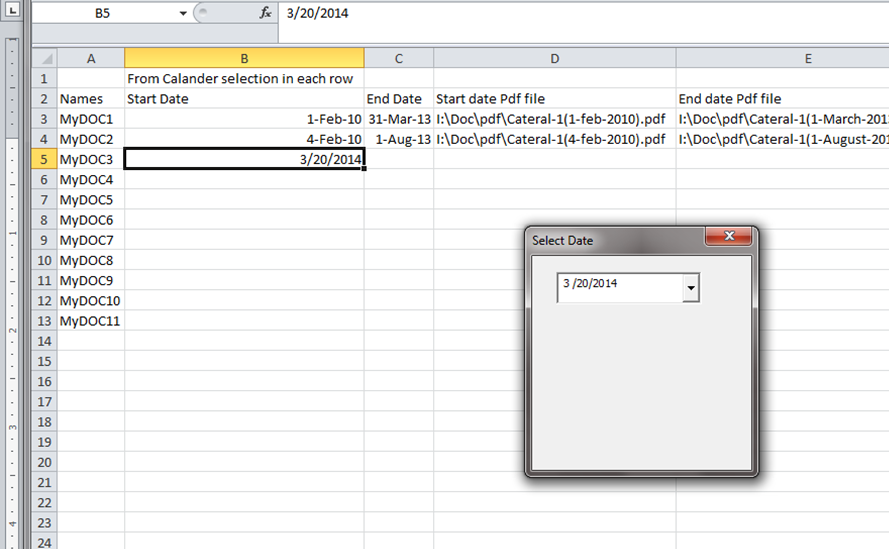Click the formula bar showing 3/20/2014

click(x=580, y=14)
